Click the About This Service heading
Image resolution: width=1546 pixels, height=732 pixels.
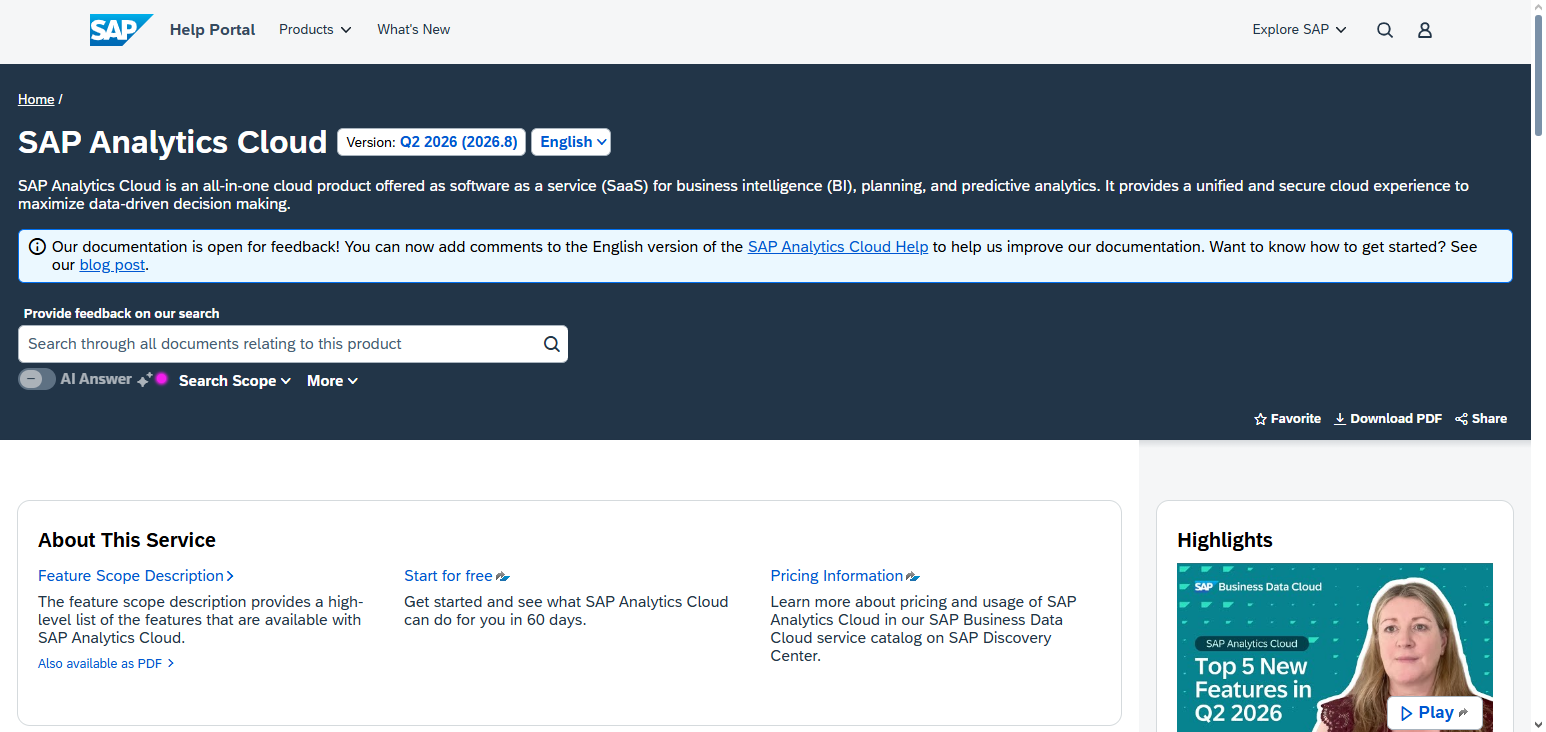pos(127,540)
